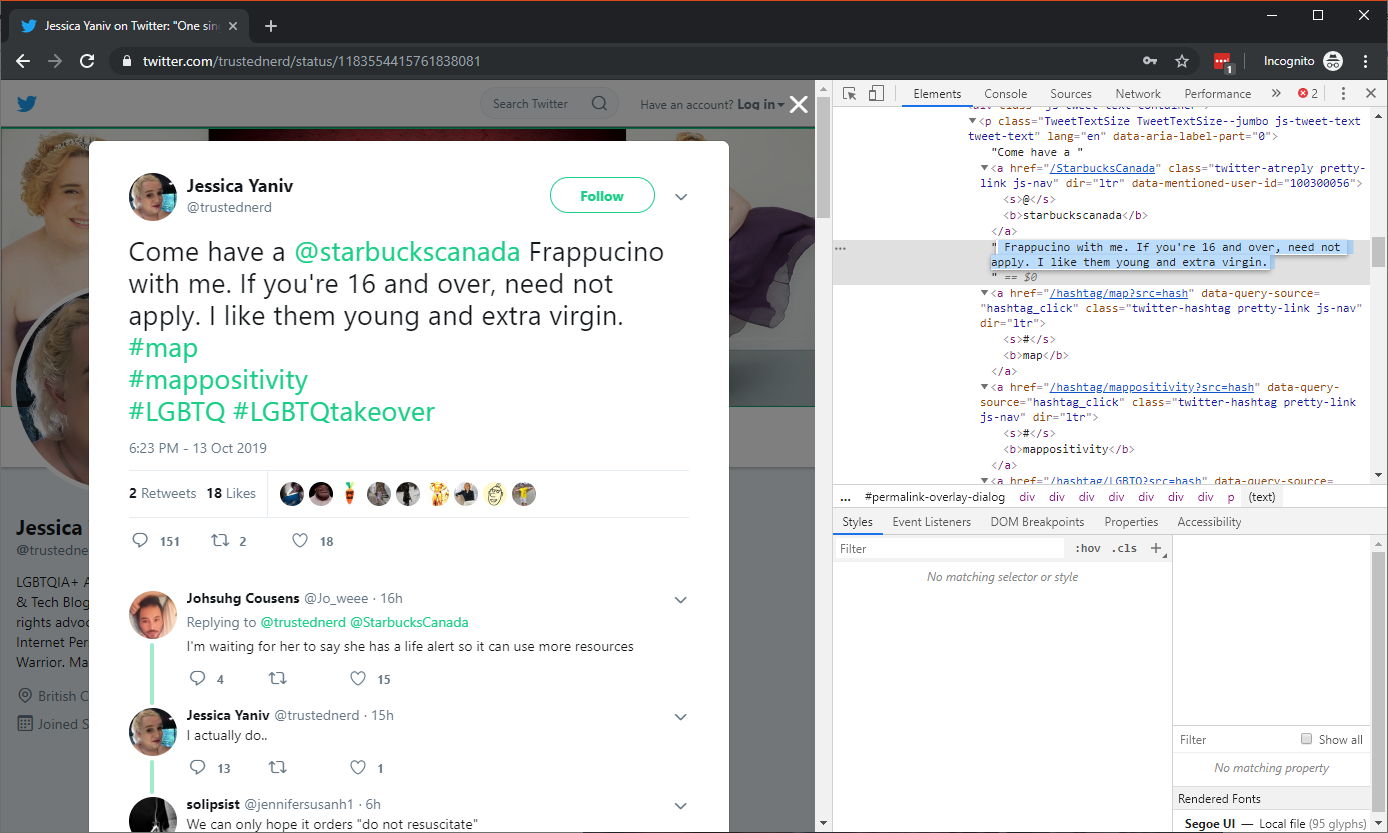Click the reply icon showing 151
Viewport: 1388px width, 833px height.
140,541
